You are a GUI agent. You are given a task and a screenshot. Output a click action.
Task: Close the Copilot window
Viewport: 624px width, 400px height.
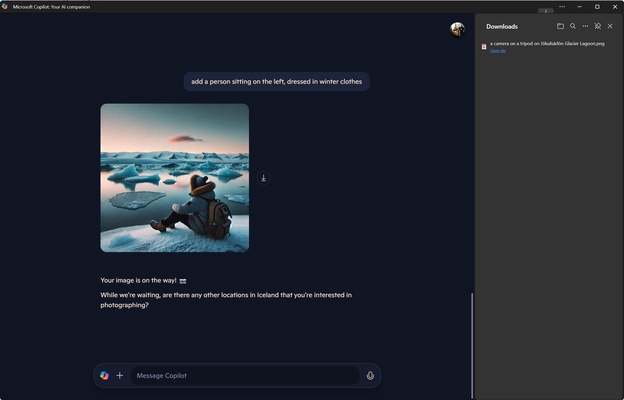(614, 7)
